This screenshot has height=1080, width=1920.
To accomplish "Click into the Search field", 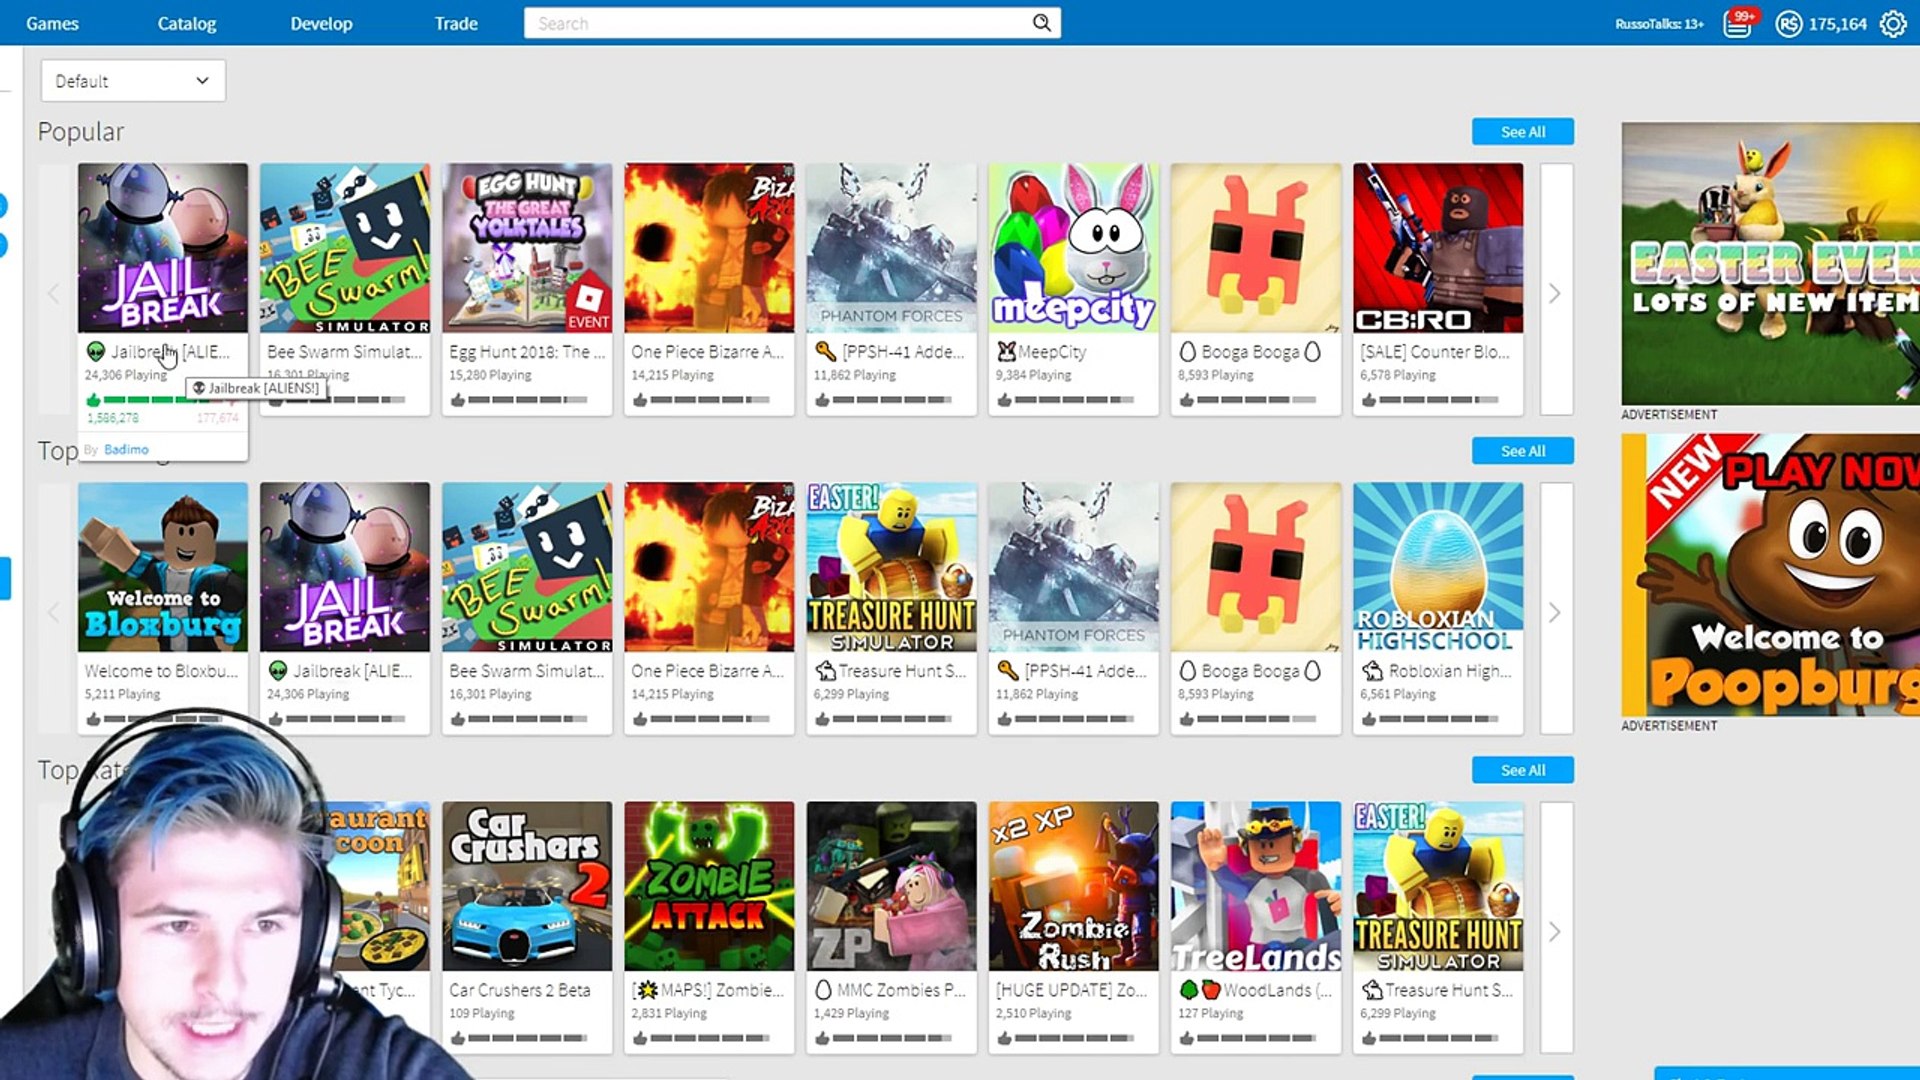I will 780,23.
